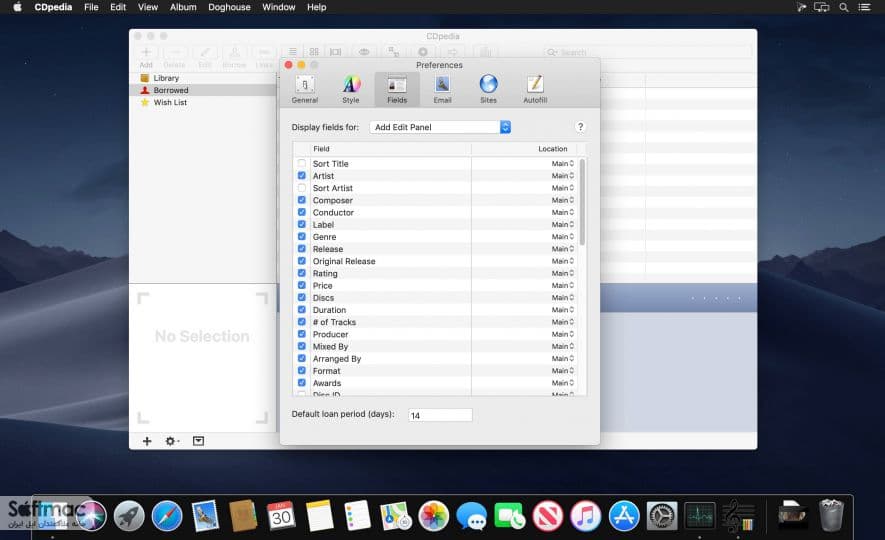Open the Doghouse menu
Screen dimensions: 885x540
(229, 7)
